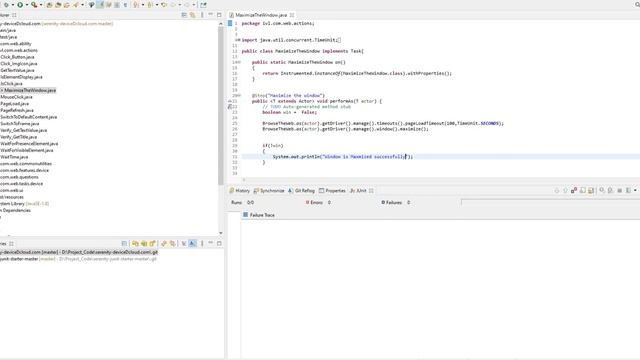The height and width of the screenshot is (360, 640).
Task: Click Next Failed Test arrow in JUnit
Action: [x=557, y=191]
